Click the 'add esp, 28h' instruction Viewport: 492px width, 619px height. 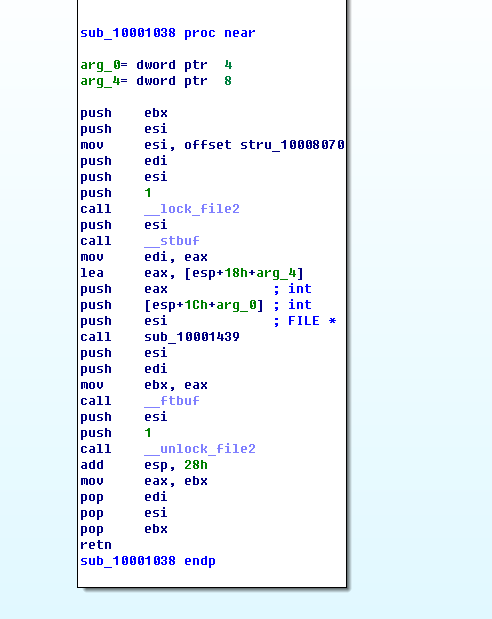click(144, 465)
